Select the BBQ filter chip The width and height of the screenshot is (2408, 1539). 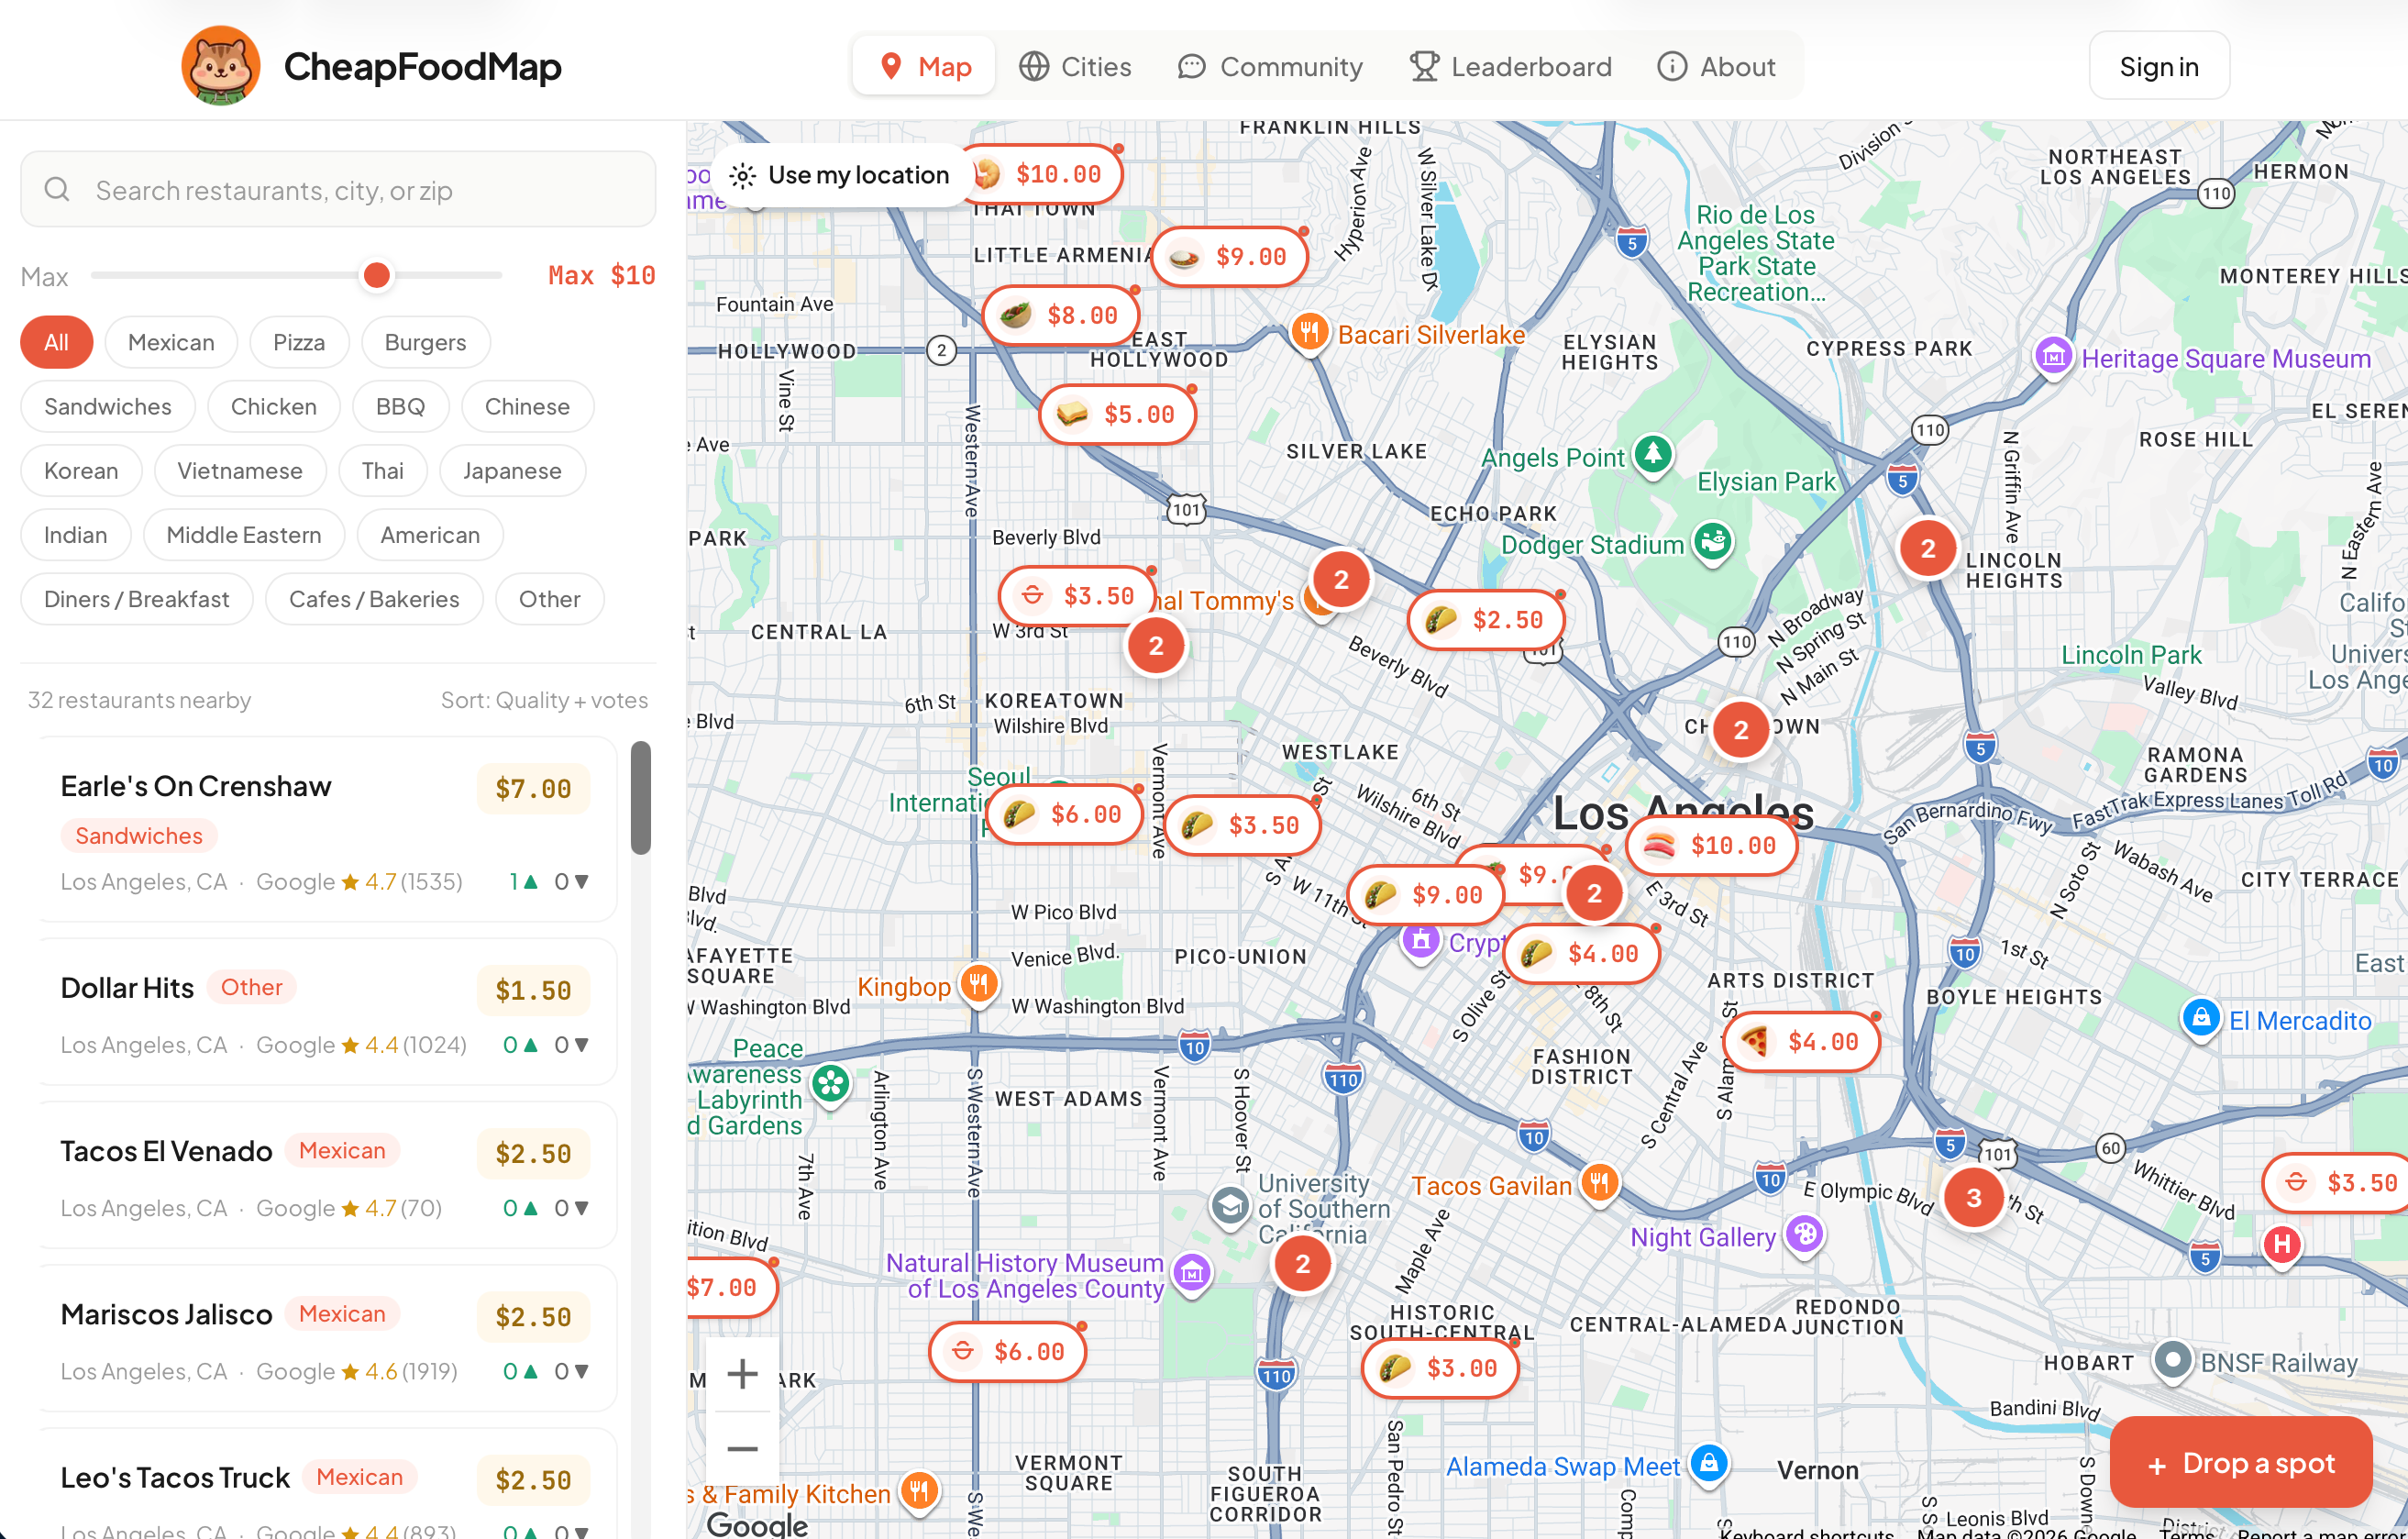tap(400, 407)
